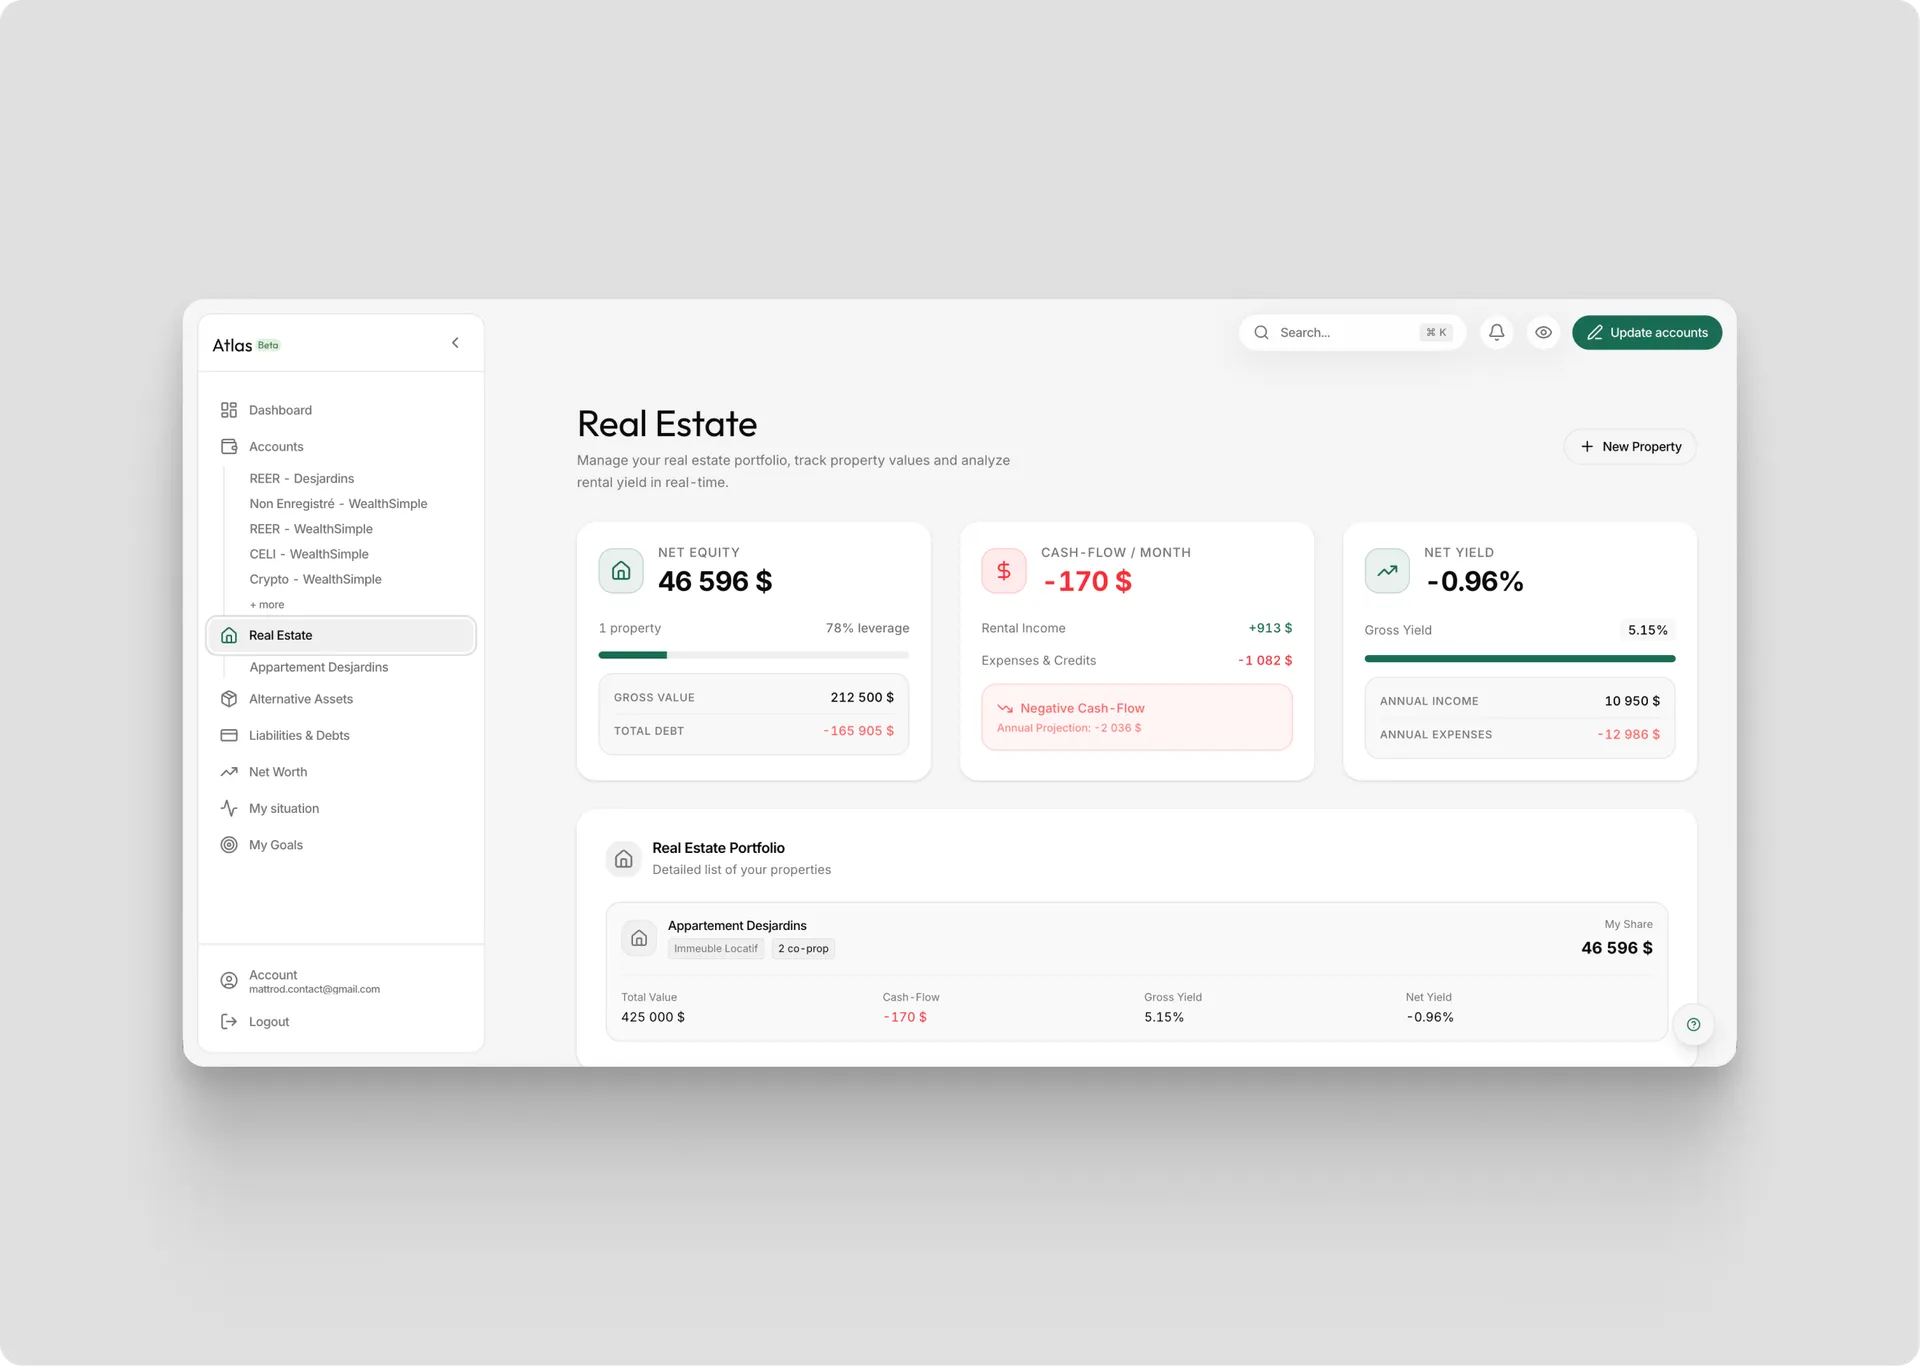Open REER - Desjardins account
This screenshot has width=1920, height=1366.
pos(302,479)
